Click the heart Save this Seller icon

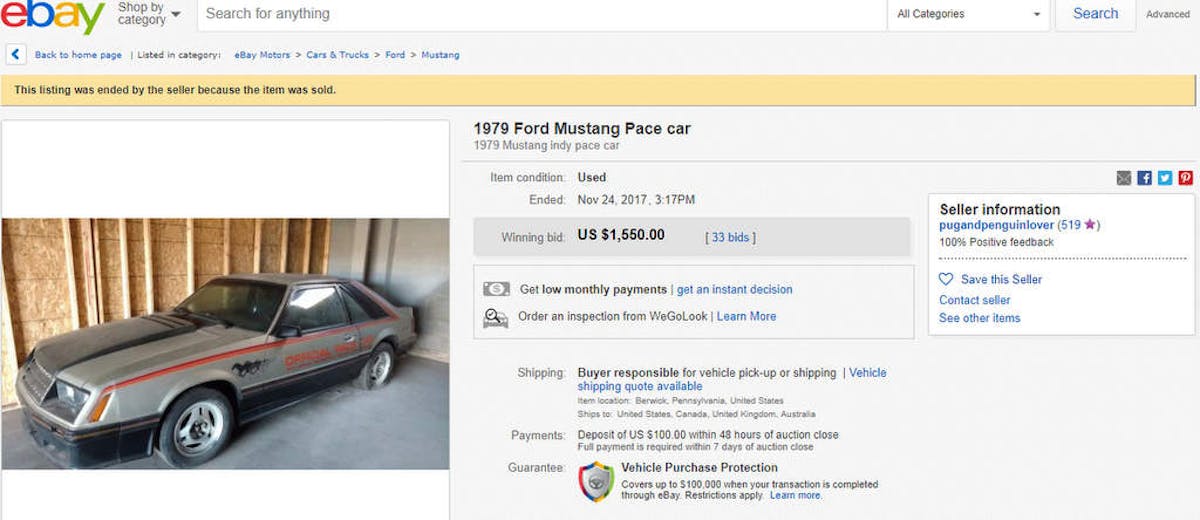[x=946, y=280]
